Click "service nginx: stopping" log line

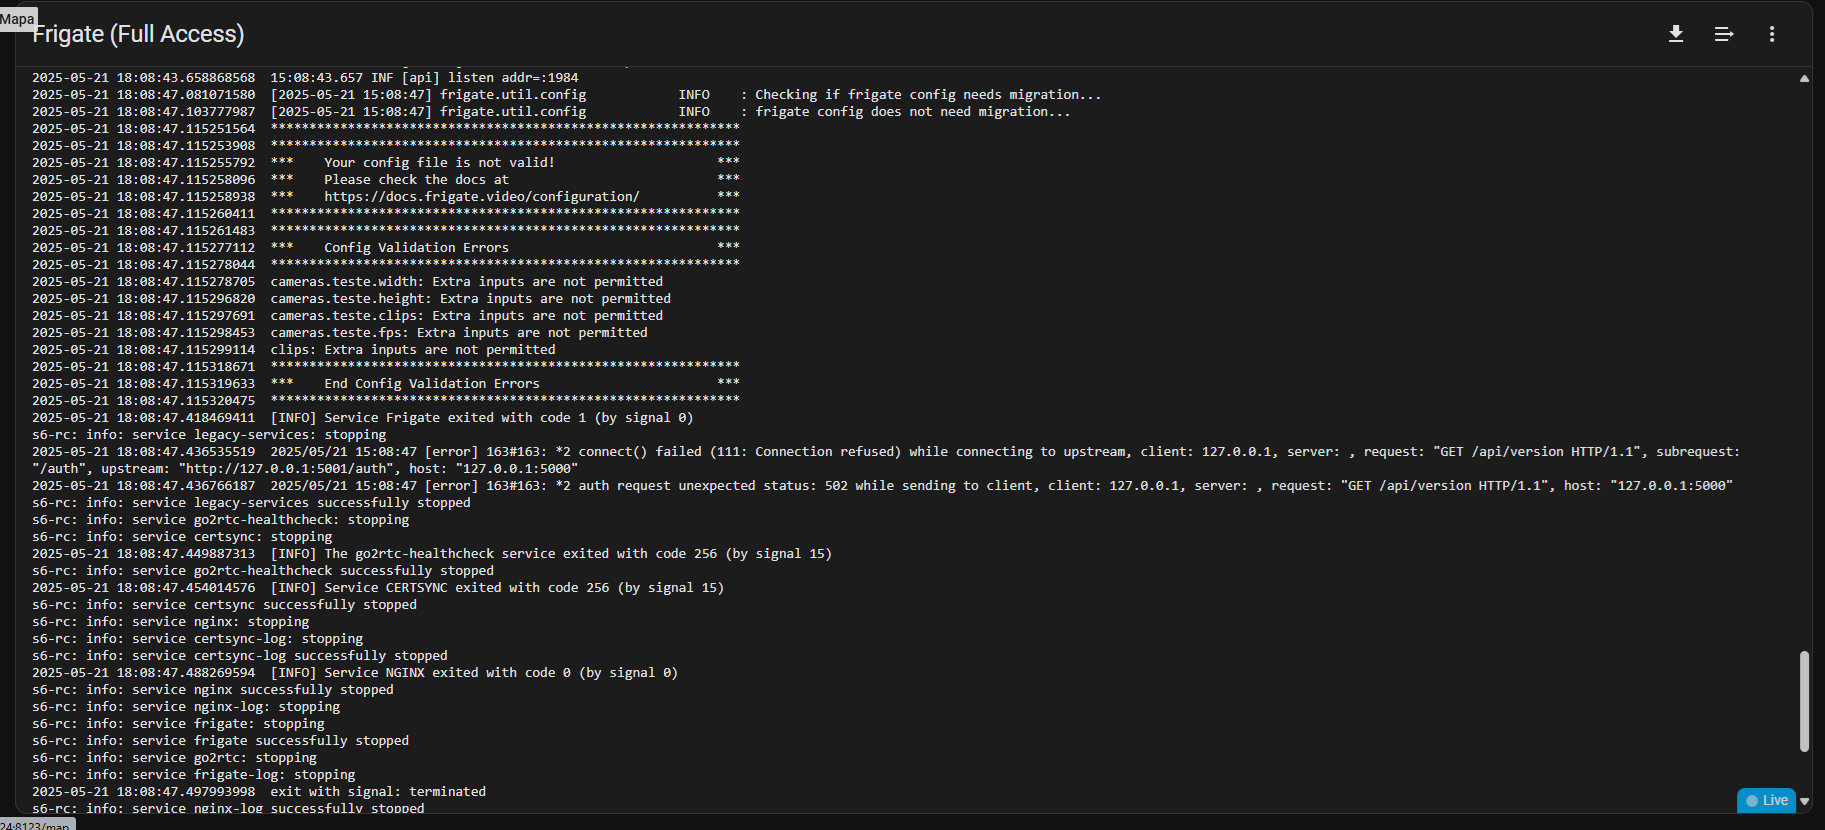[x=170, y=622]
